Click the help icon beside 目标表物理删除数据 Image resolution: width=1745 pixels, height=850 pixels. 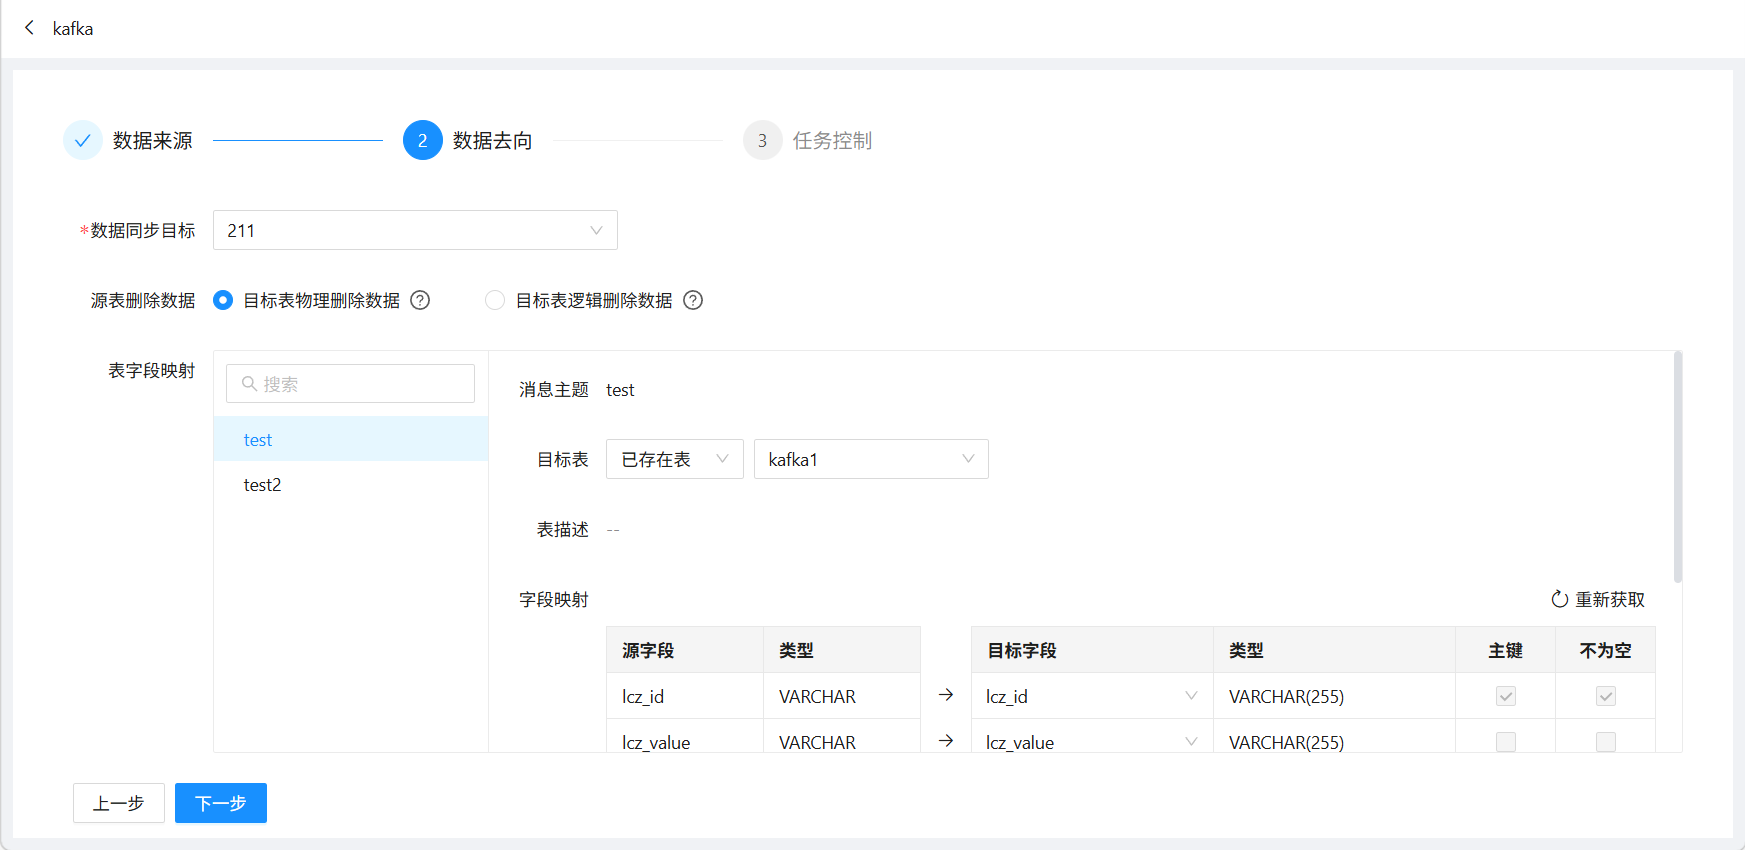click(x=420, y=300)
